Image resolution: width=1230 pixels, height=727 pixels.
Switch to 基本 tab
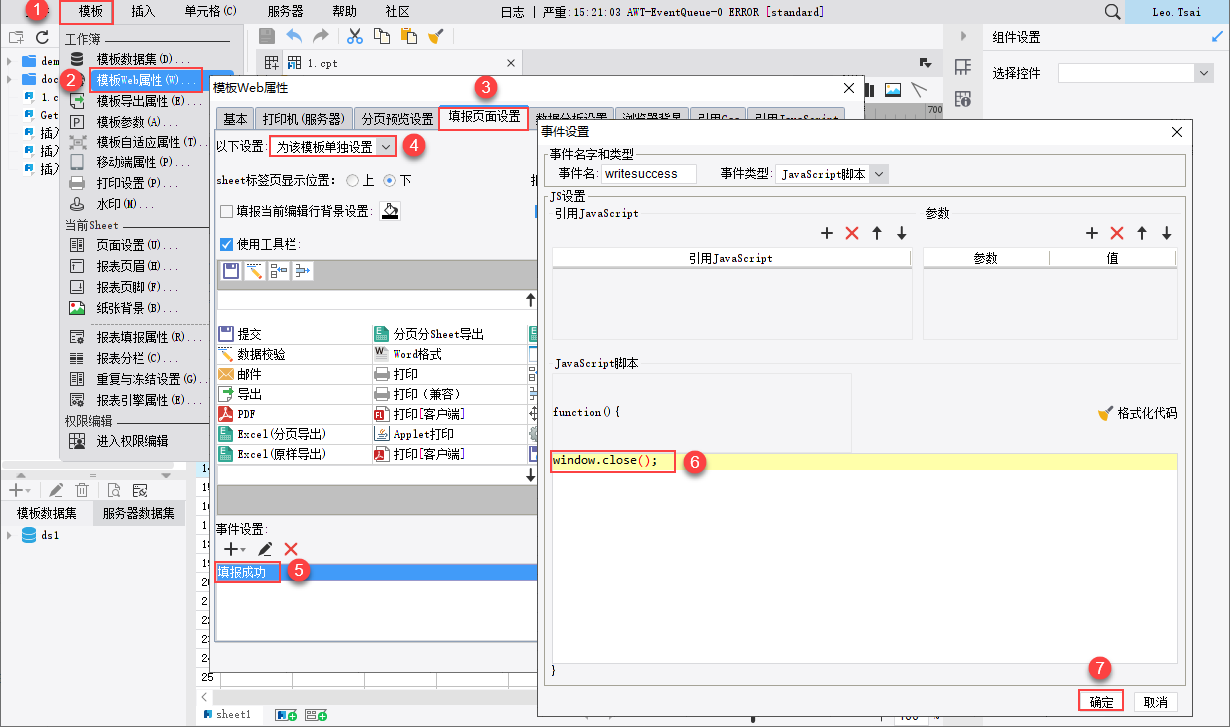coord(235,118)
